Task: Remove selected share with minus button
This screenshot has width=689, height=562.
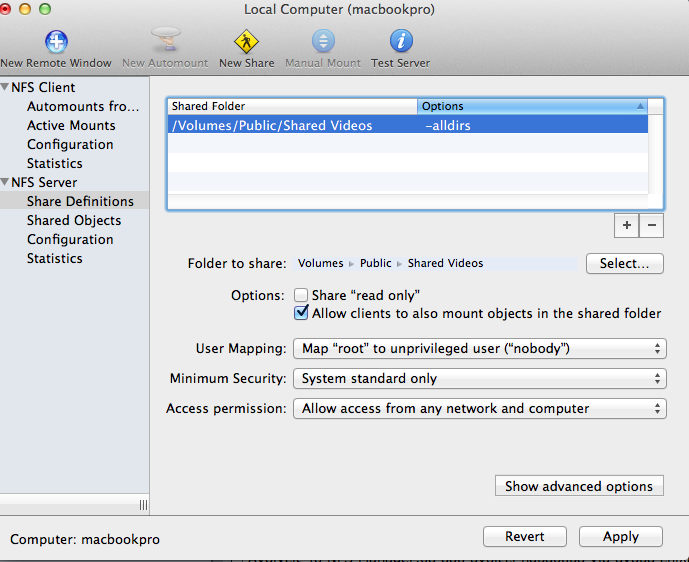Action: click(x=651, y=226)
